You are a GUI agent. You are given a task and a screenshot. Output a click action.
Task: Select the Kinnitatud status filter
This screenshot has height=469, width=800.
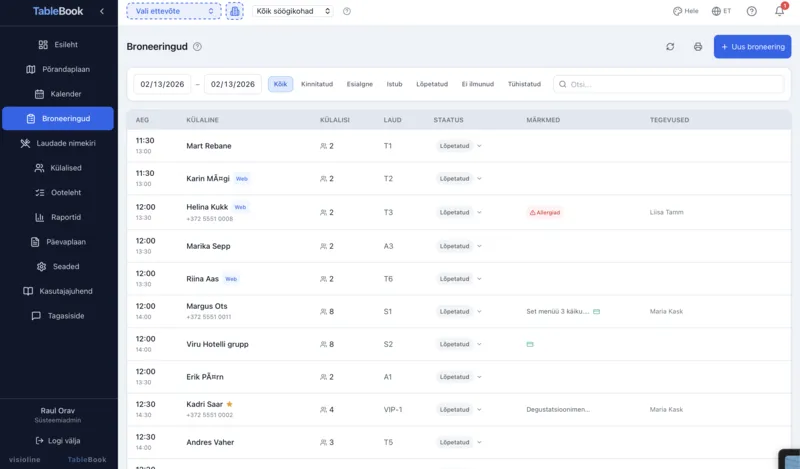coord(317,84)
